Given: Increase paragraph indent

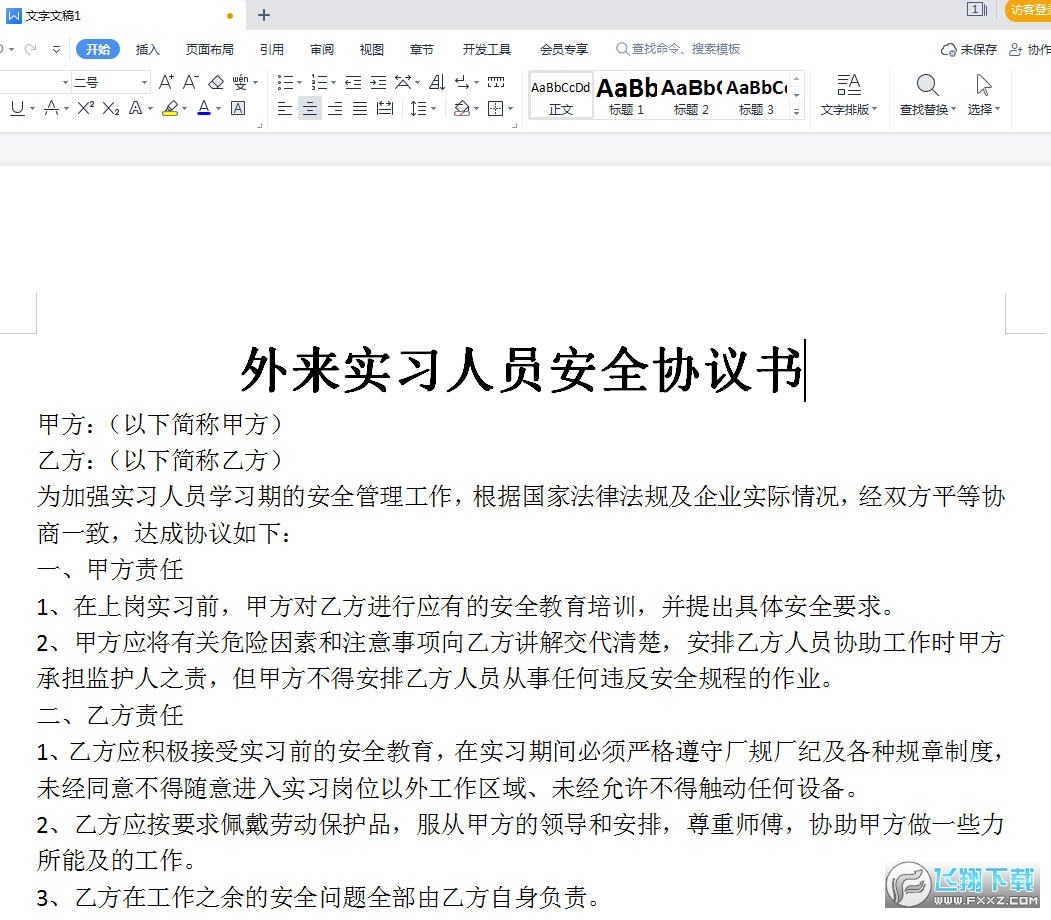Looking at the screenshot, I should pos(378,82).
